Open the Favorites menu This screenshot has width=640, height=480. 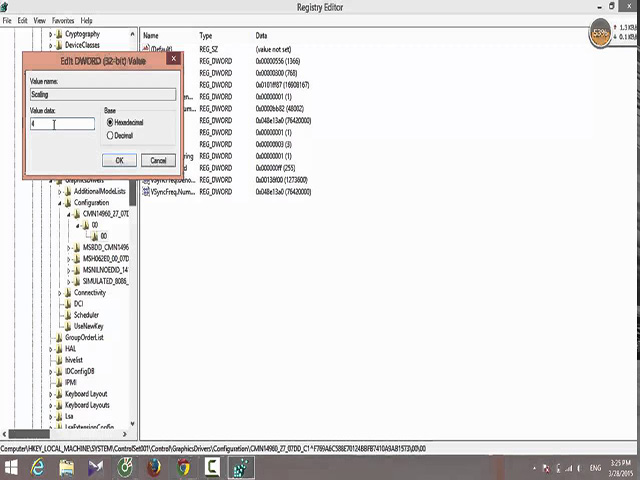[63, 20]
